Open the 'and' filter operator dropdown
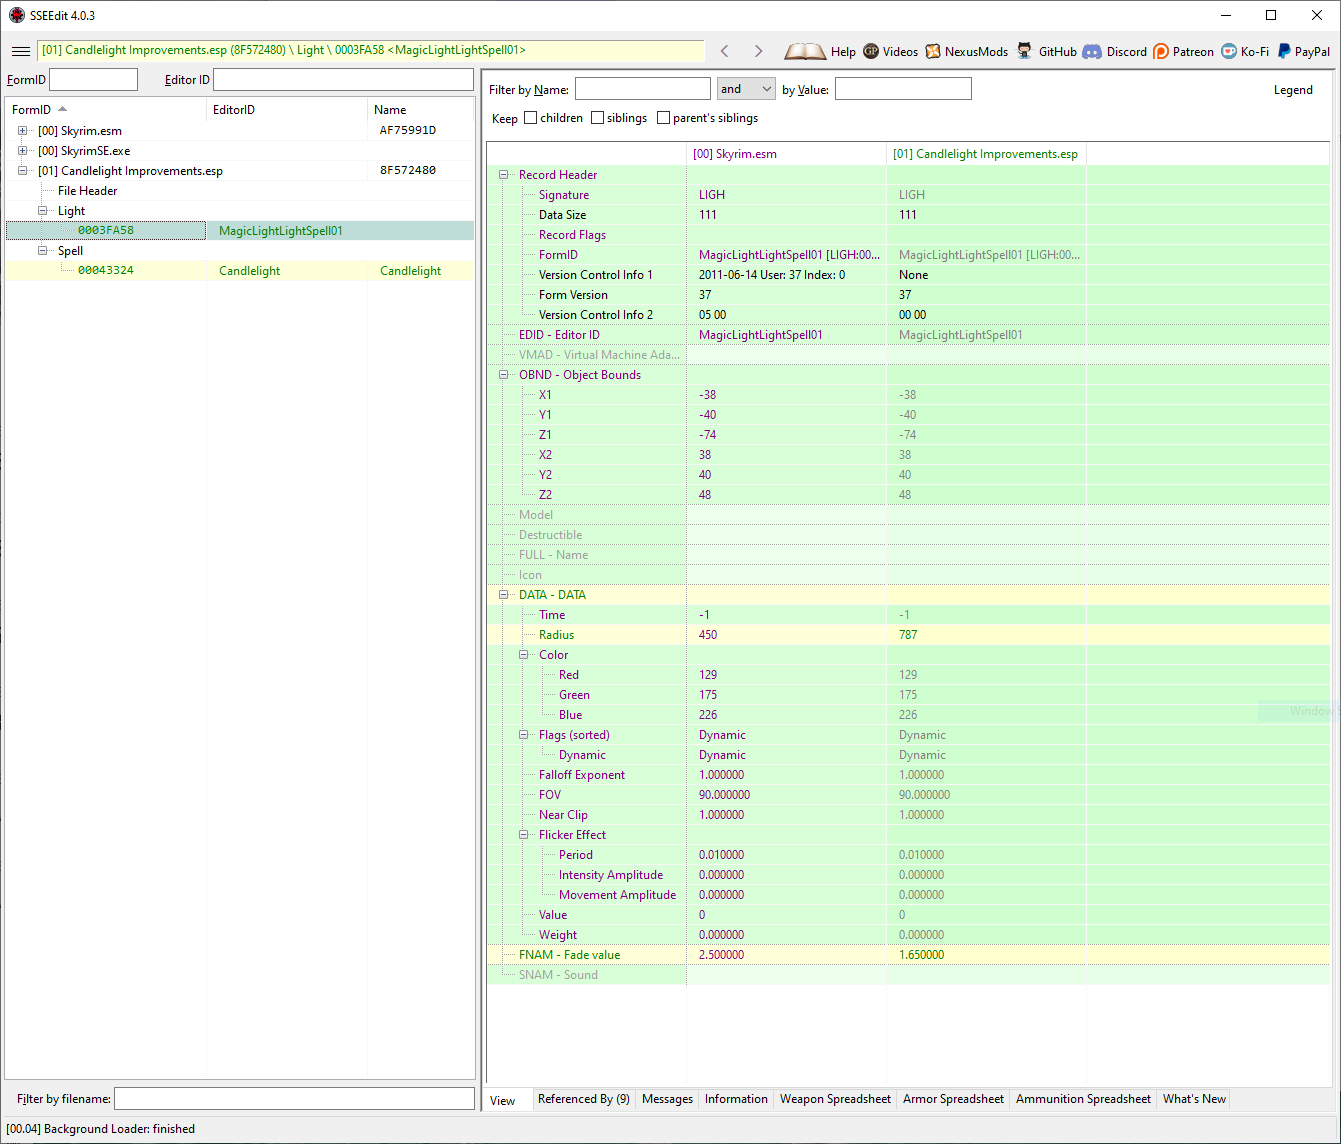This screenshot has height=1144, width=1341. coord(746,89)
